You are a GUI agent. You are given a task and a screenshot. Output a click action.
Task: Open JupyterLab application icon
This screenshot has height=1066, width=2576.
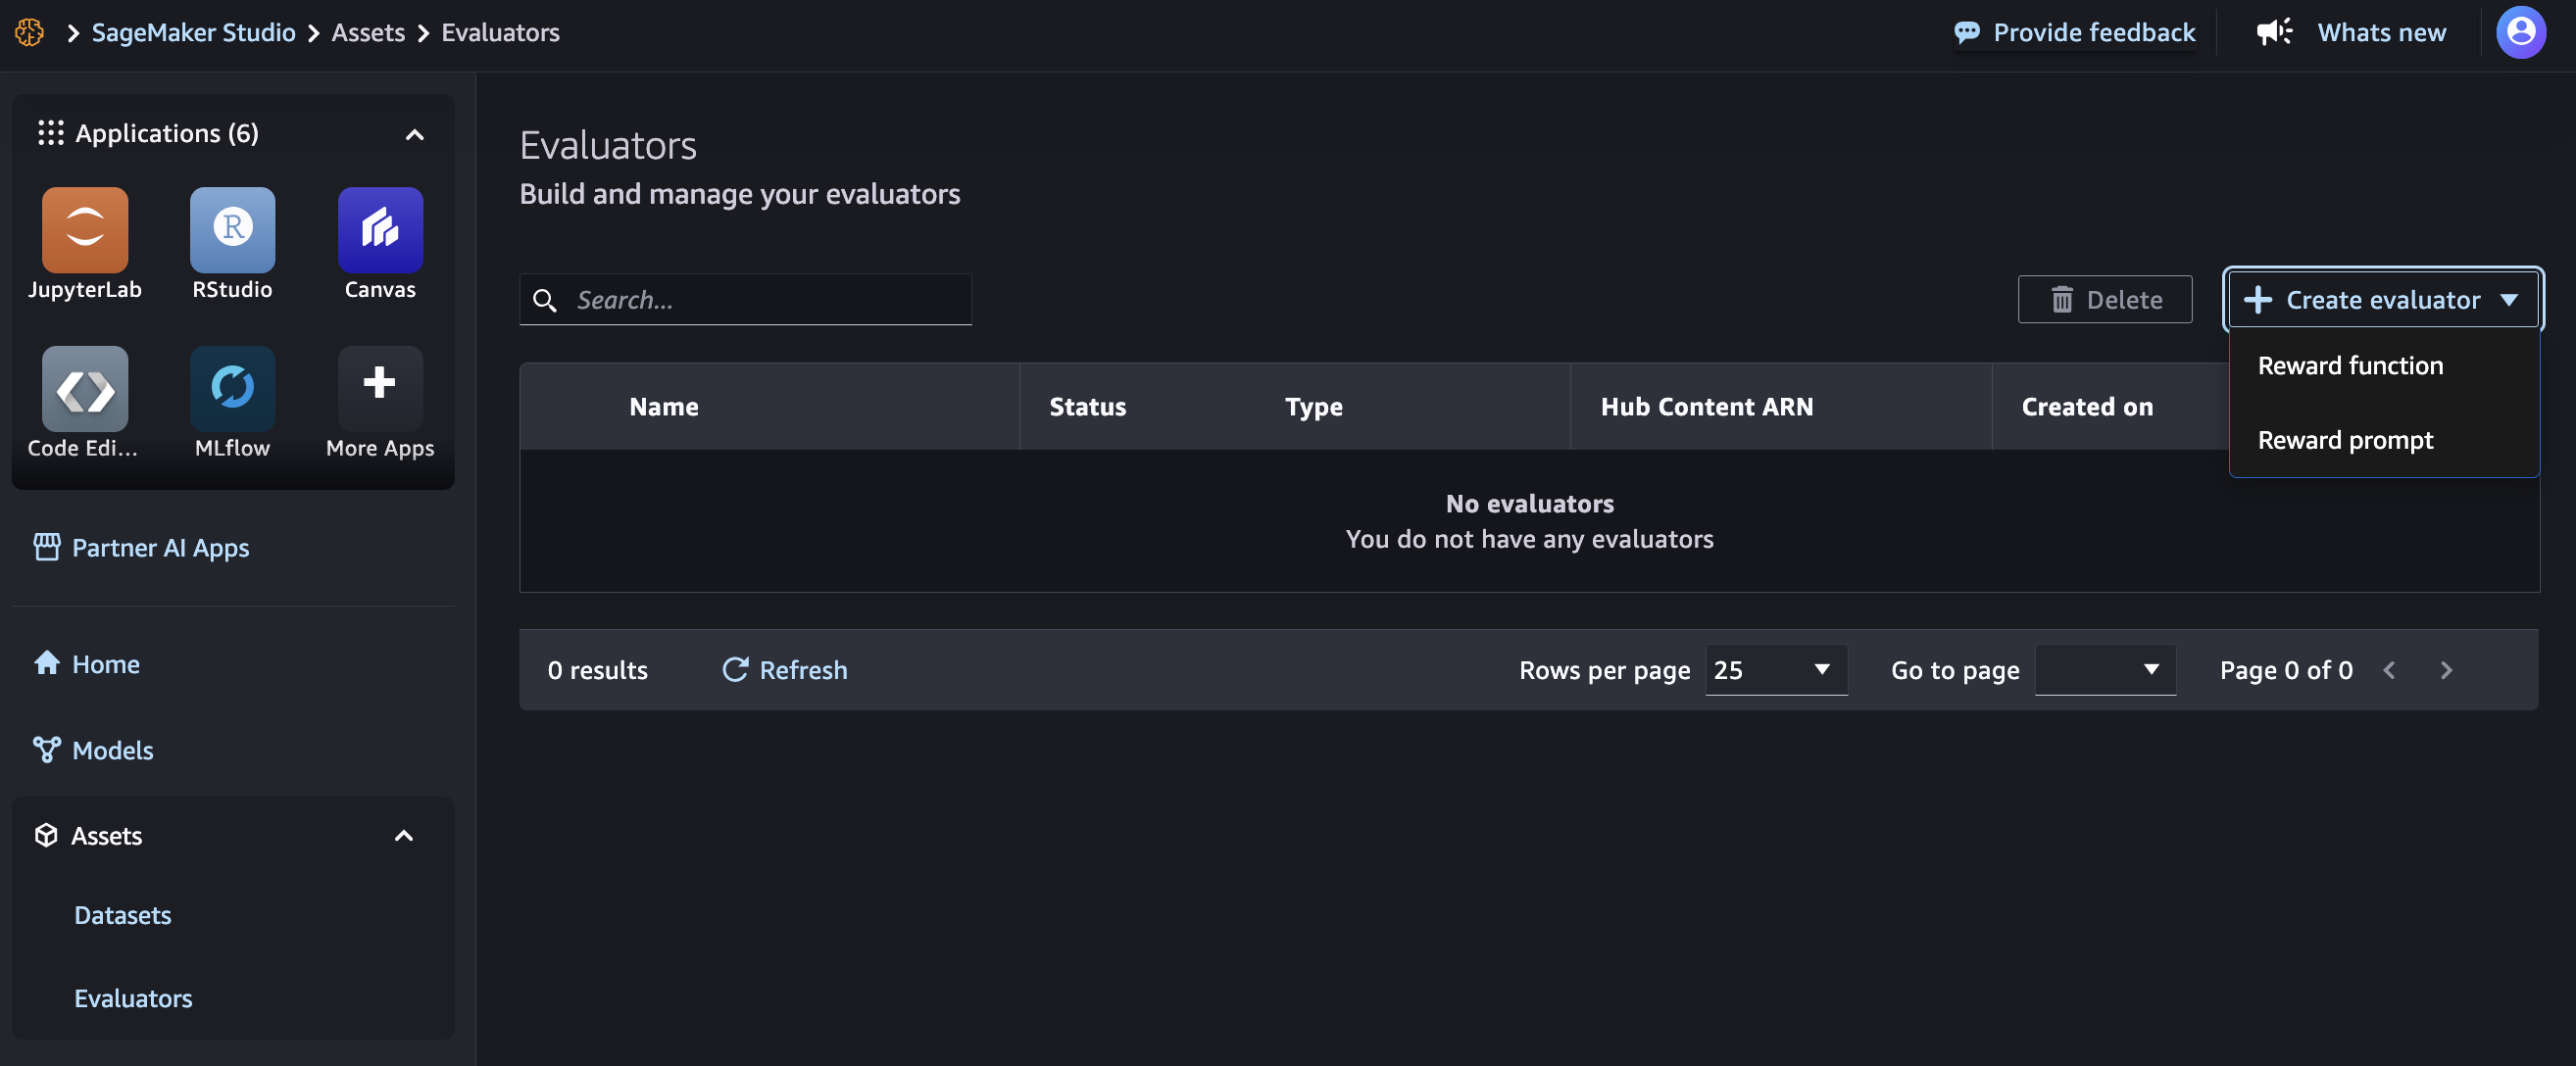pyautogui.click(x=85, y=230)
